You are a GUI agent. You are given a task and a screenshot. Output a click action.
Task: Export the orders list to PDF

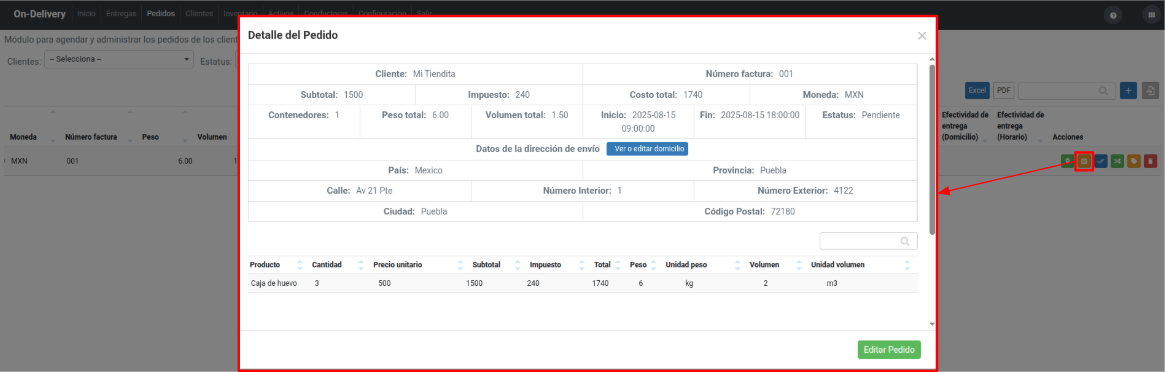point(1004,90)
